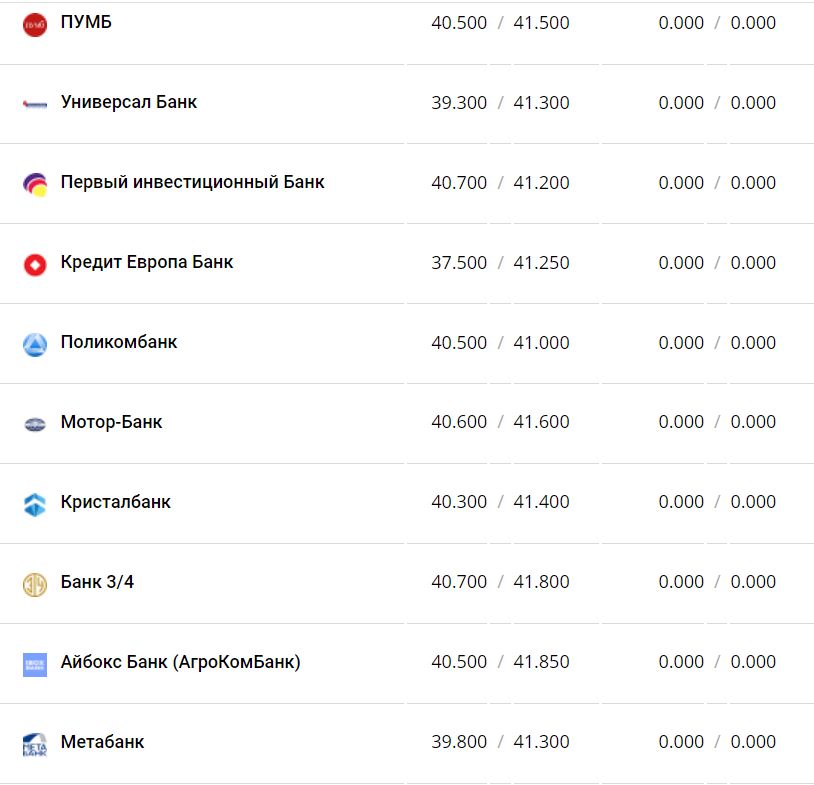Open the Универсал Банк link
Viewport: 814px width, 785px height.
coord(129,102)
